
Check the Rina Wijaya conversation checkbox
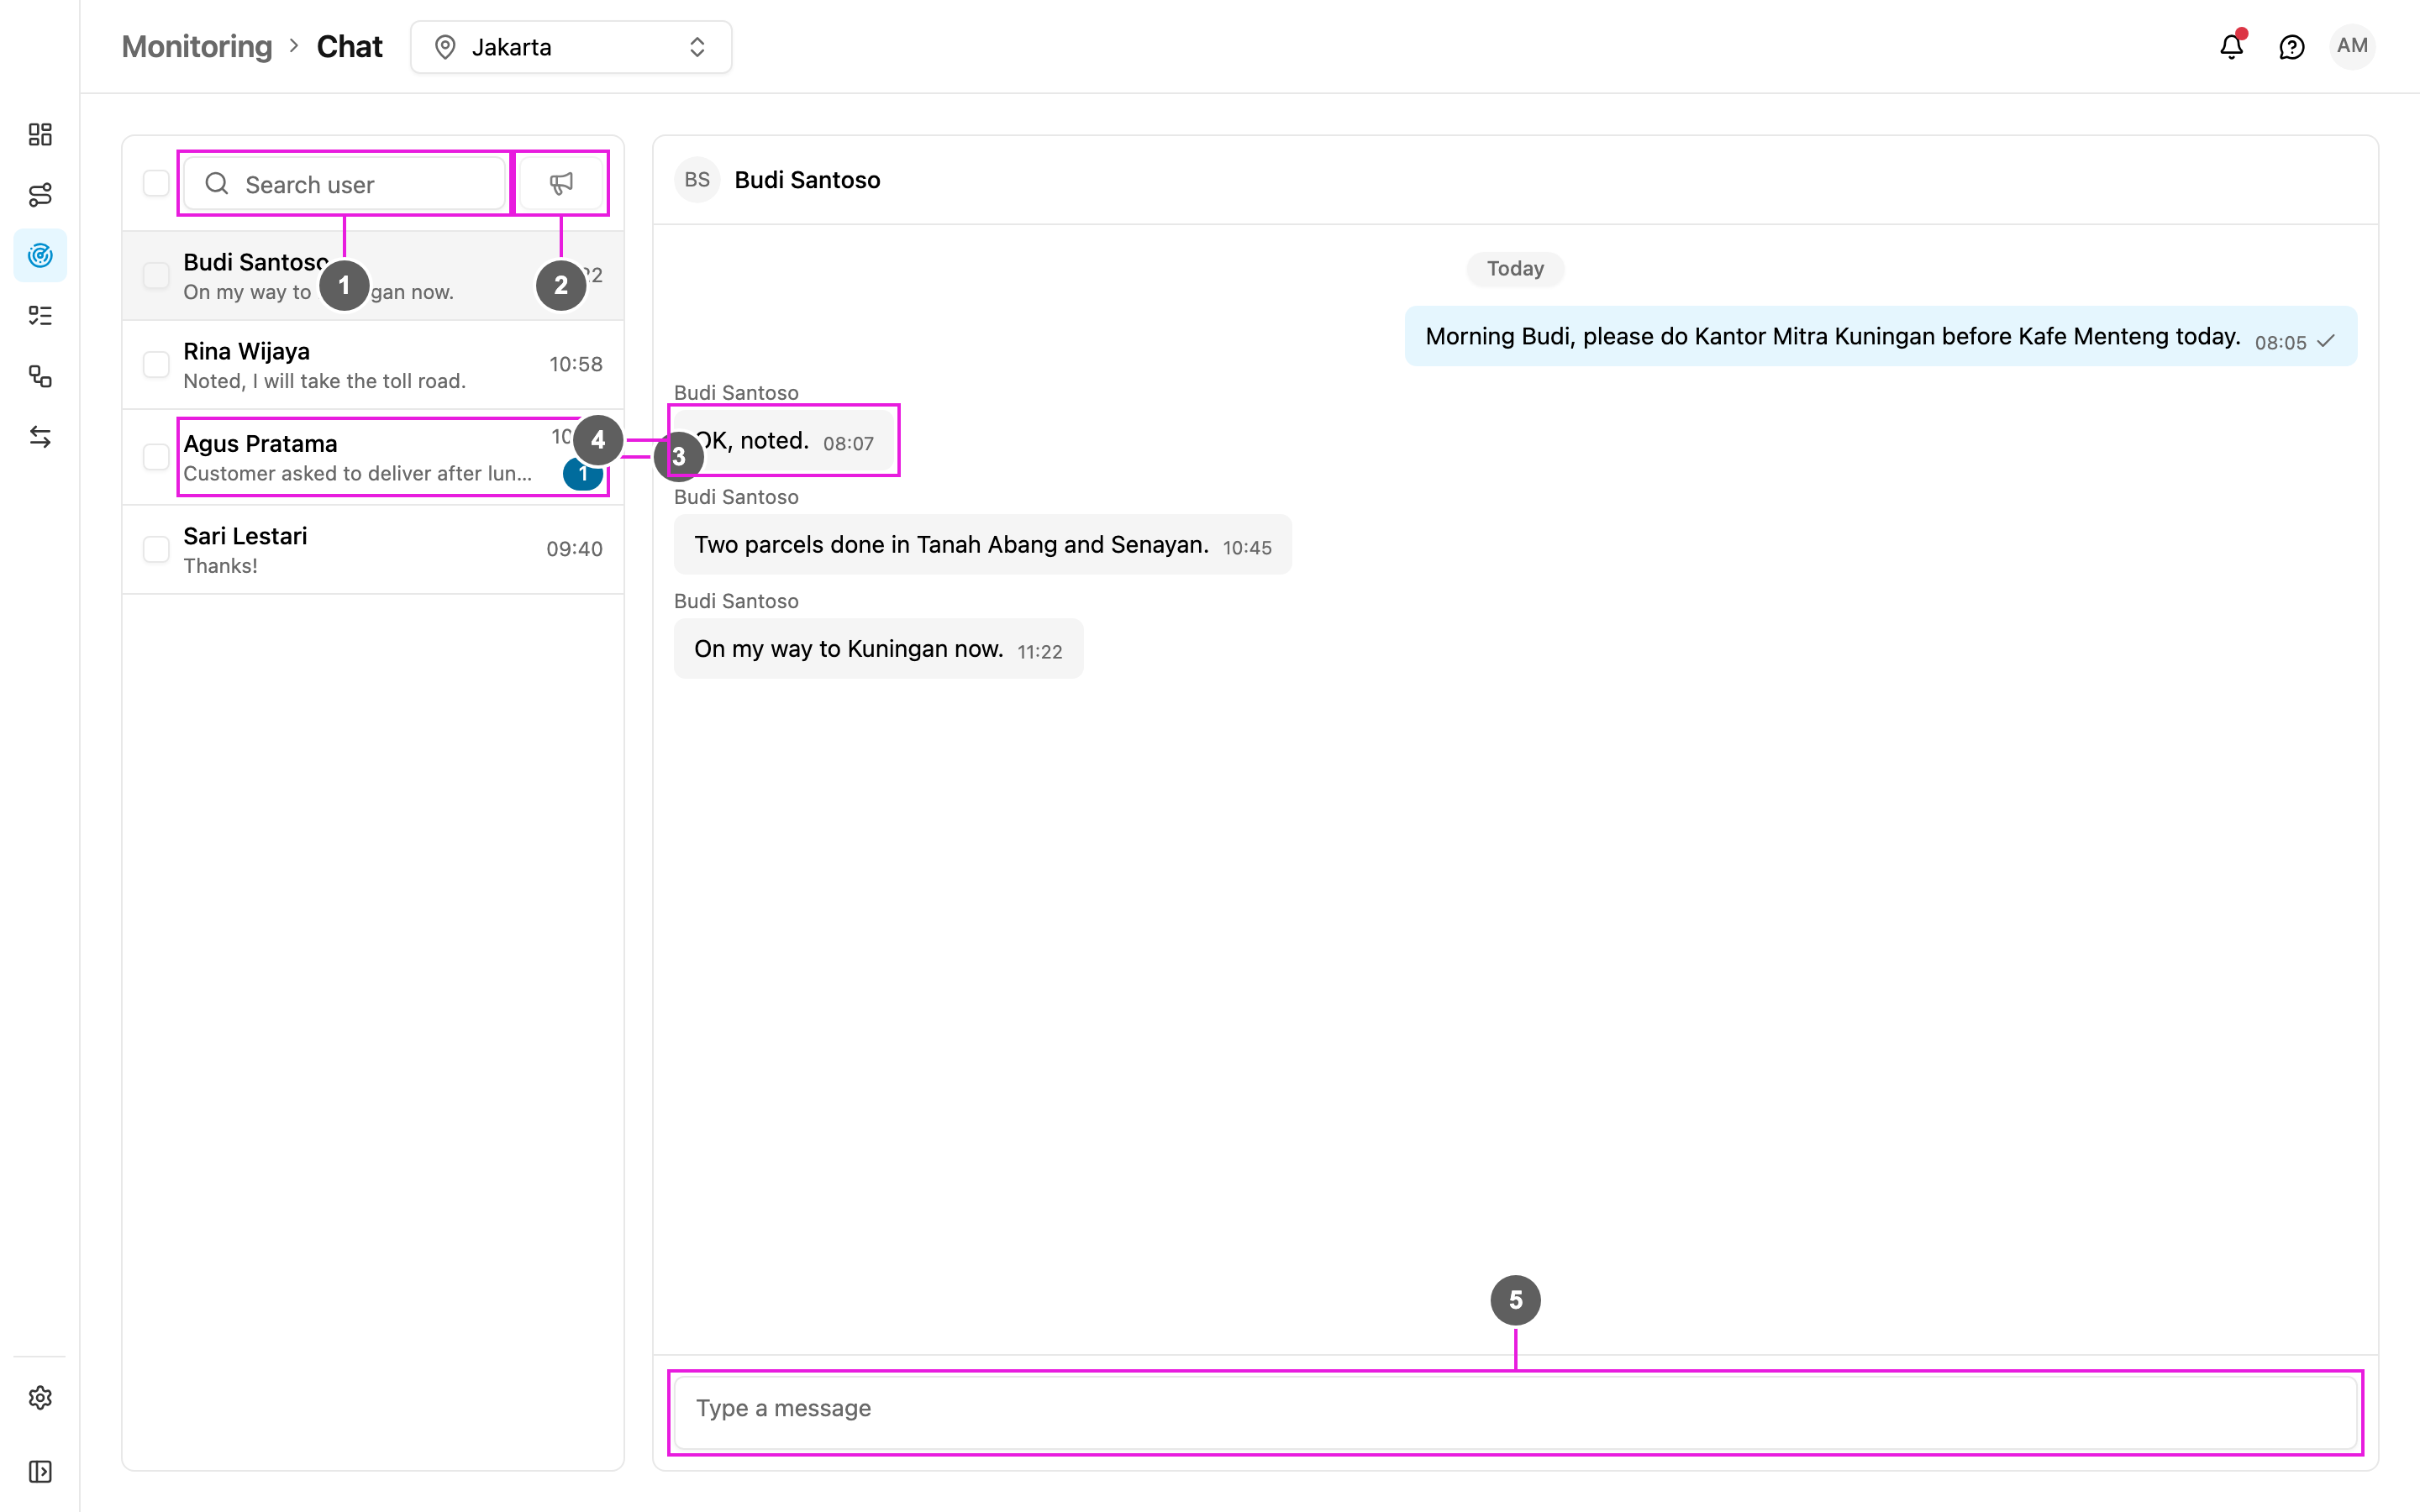tap(156, 364)
